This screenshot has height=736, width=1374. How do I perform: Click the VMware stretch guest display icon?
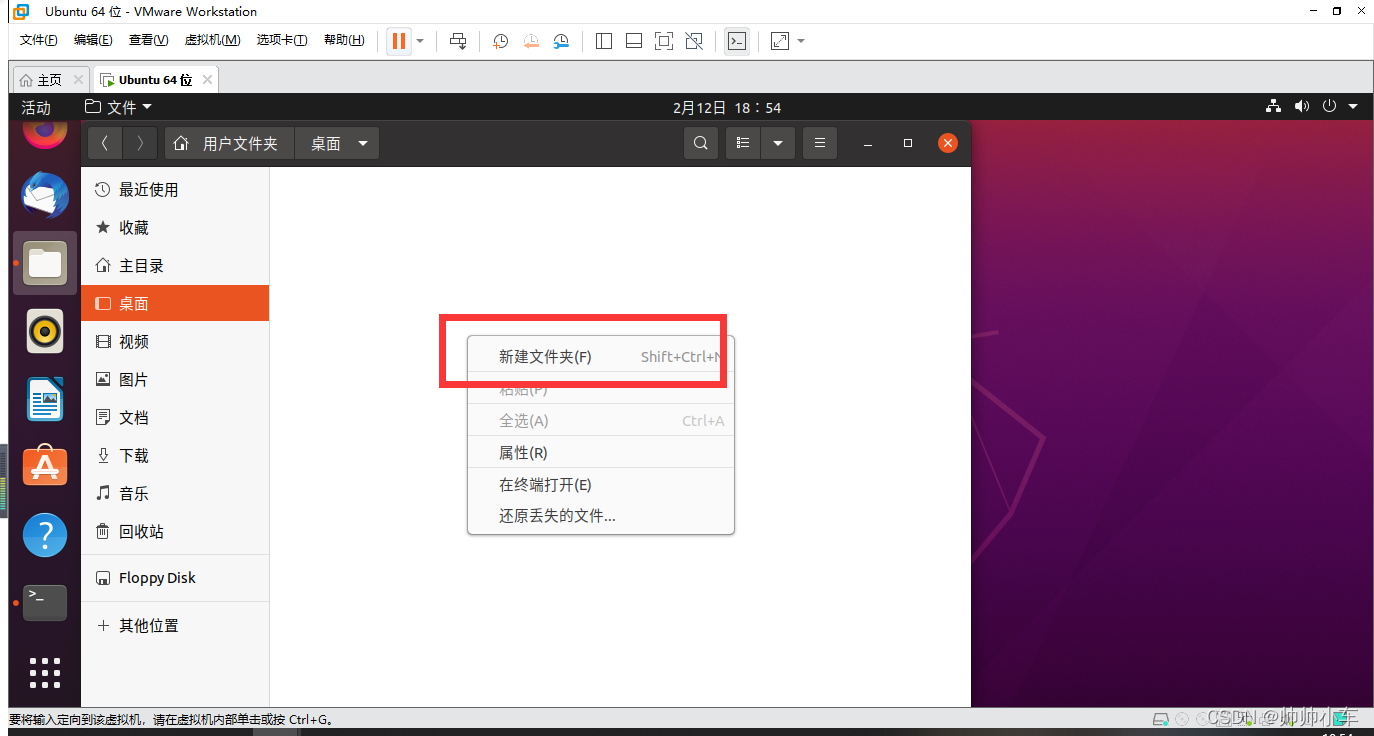click(780, 41)
